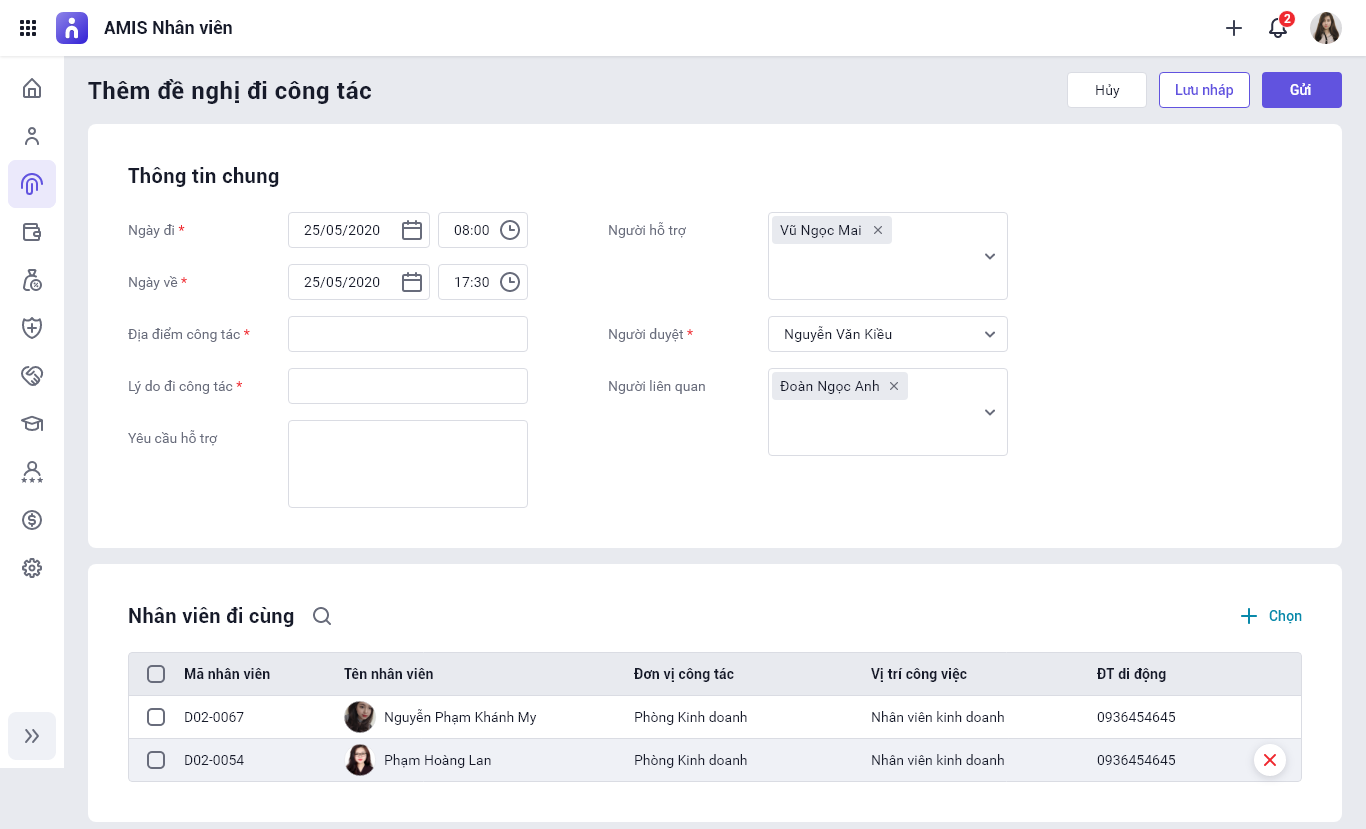
Task: Open the clock picker for Ngày về time
Action: 510,282
